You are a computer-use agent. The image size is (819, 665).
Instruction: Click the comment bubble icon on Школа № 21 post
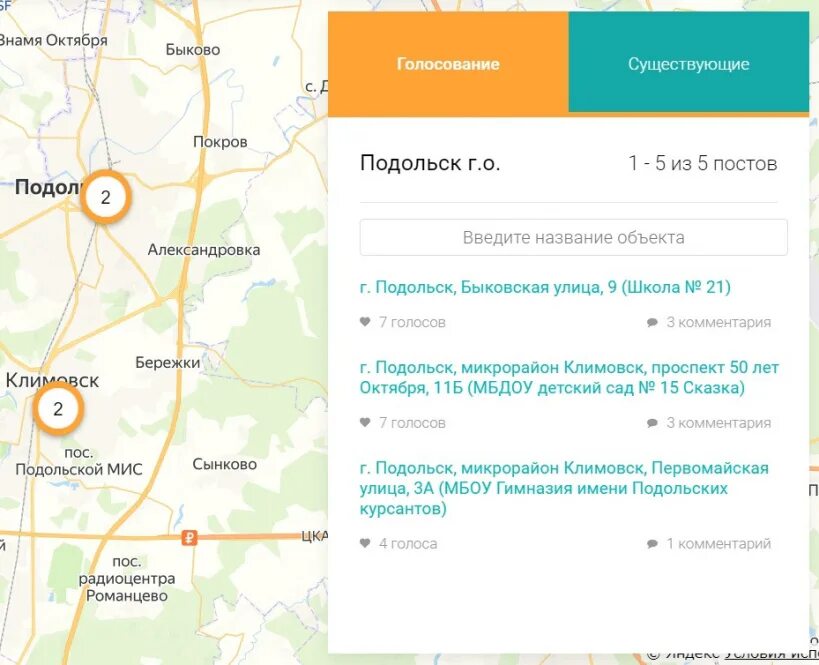point(651,322)
